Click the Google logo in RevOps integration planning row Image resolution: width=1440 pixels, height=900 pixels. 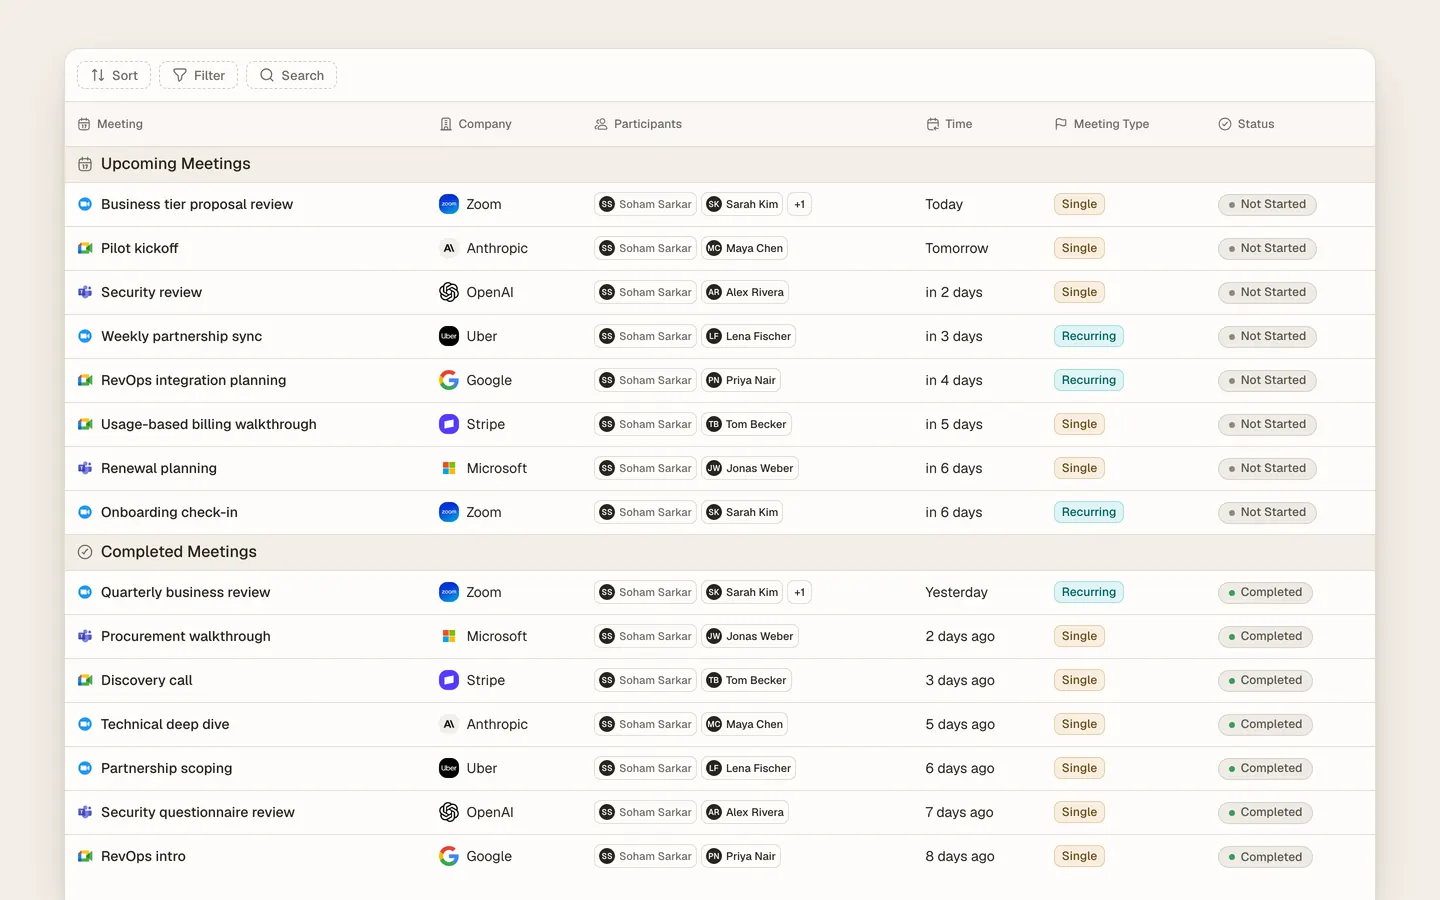coord(449,380)
